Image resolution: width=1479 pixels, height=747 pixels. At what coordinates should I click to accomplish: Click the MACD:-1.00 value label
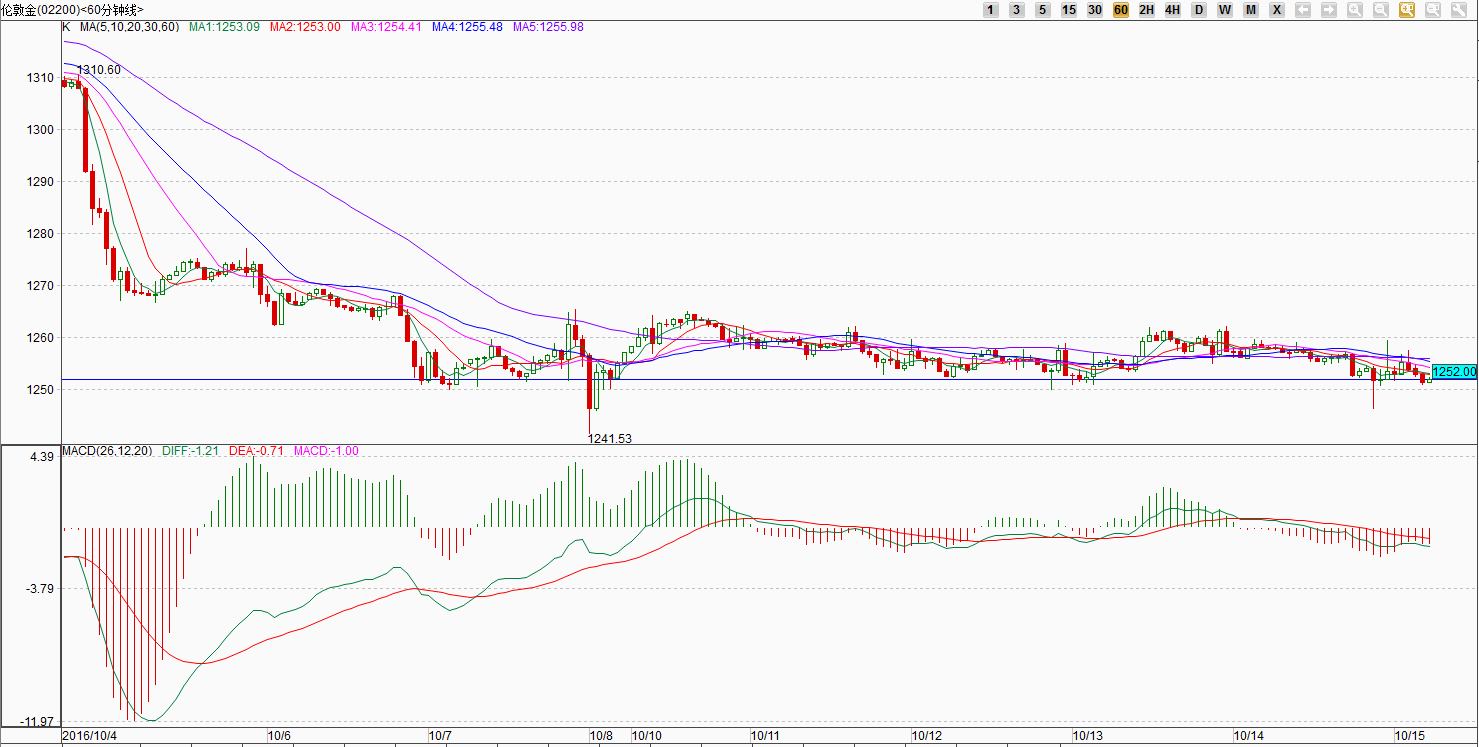click(326, 451)
